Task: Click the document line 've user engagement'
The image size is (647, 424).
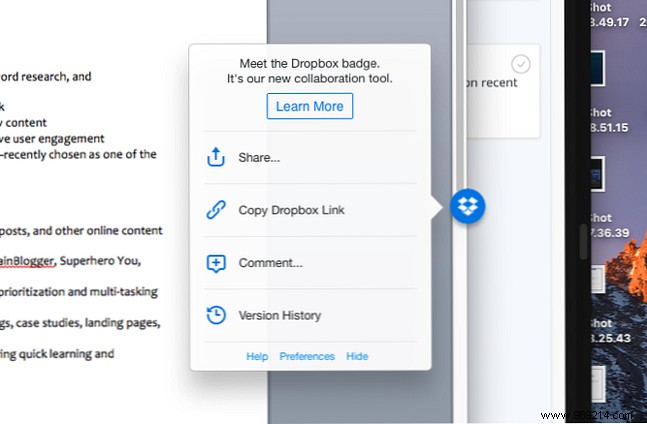Action: pyautogui.click(x=52, y=139)
